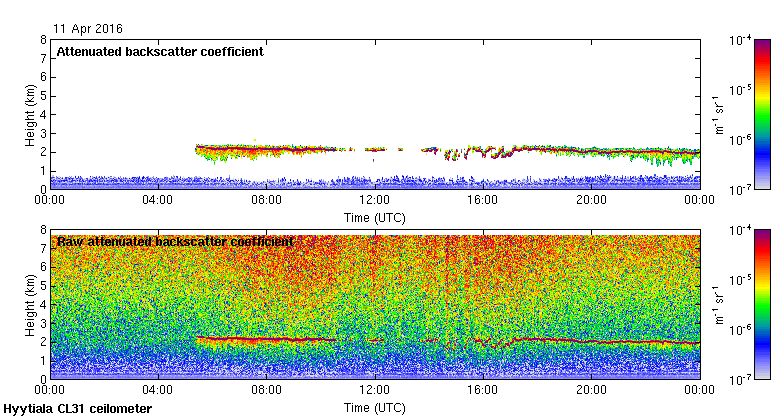The width and height of the screenshot is (780, 420).
Task: Click the top plot's leftmost 00:00 tick label
Action: (x=50, y=200)
